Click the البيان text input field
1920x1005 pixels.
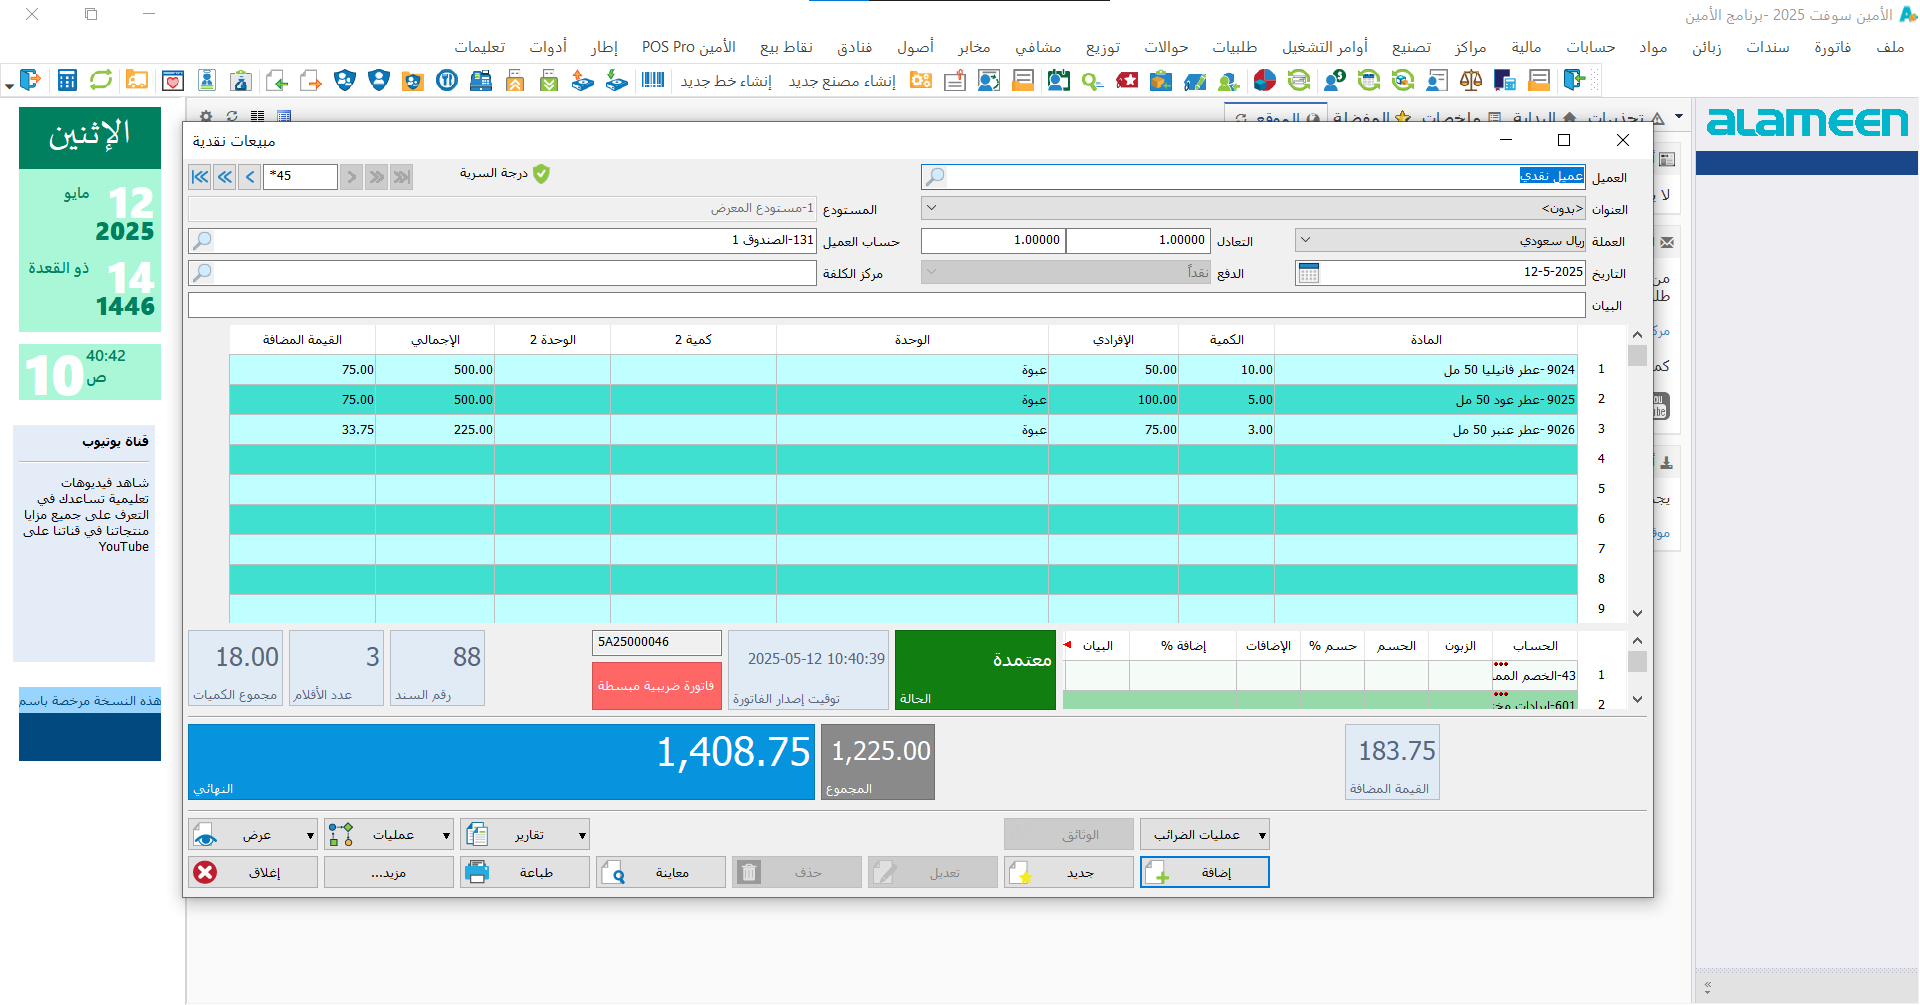[886, 306]
